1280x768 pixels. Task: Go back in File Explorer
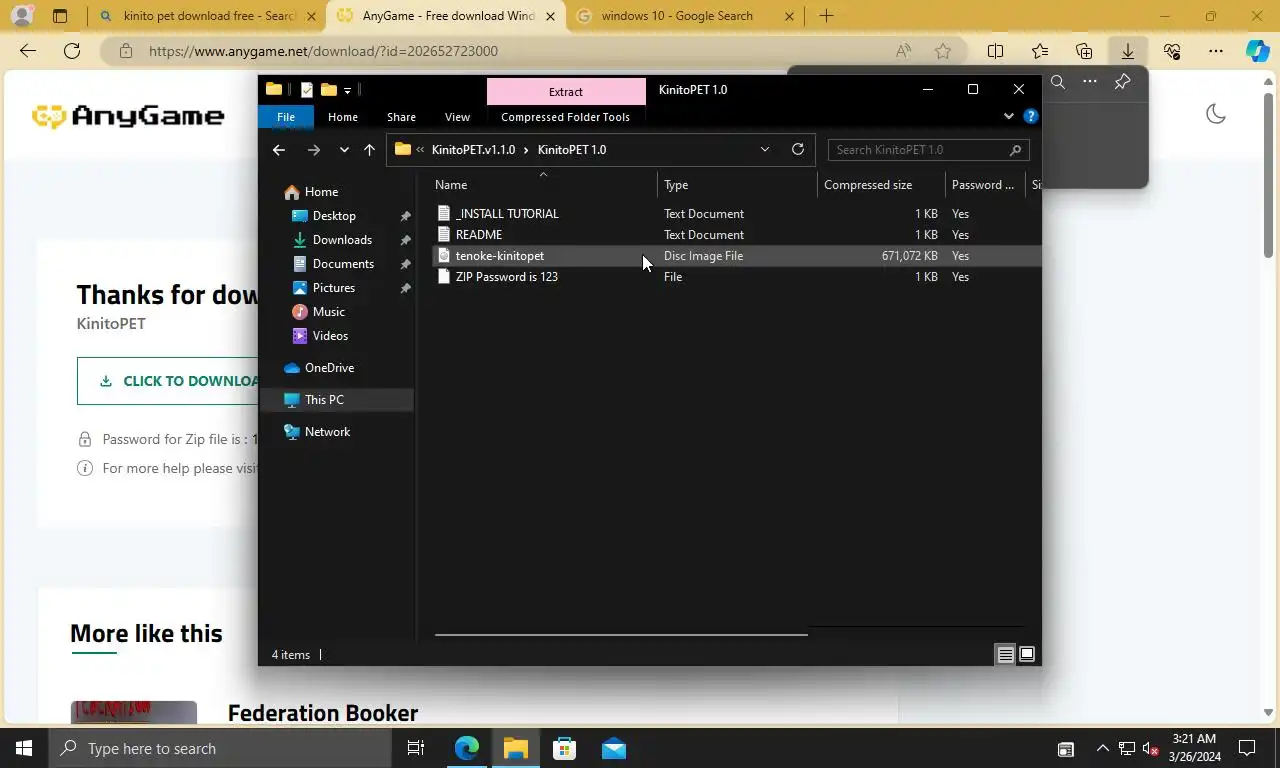click(x=279, y=150)
